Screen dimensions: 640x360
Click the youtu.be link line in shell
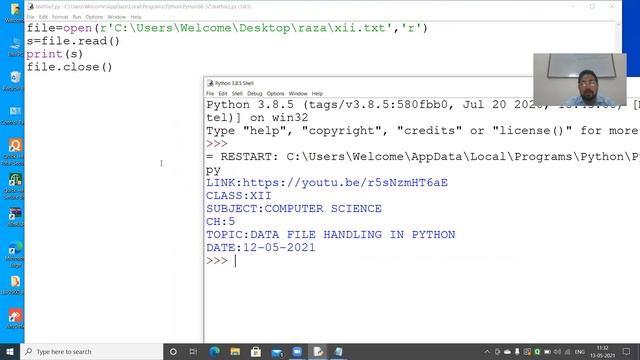[x=327, y=182]
